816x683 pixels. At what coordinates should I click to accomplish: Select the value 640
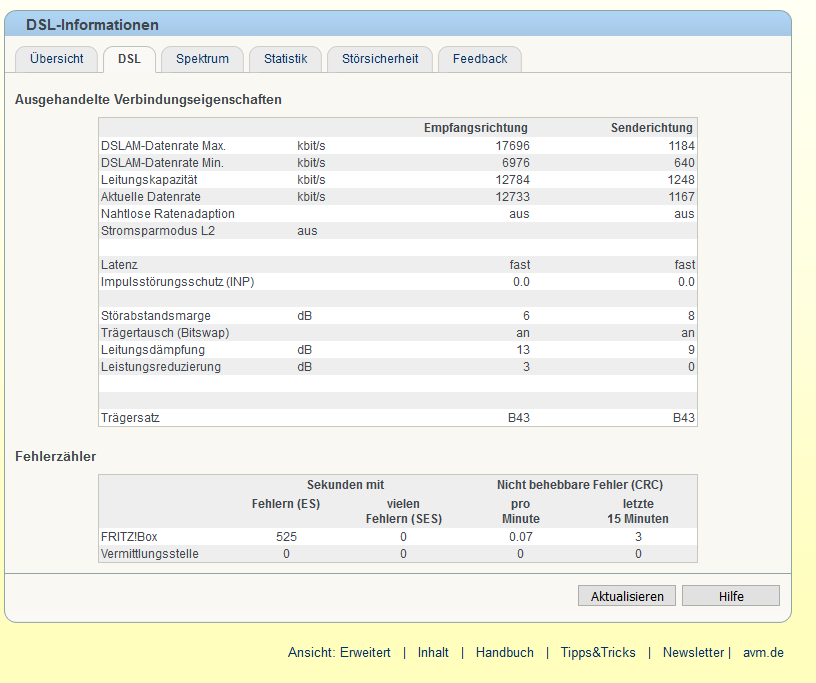pyautogui.click(x=684, y=163)
